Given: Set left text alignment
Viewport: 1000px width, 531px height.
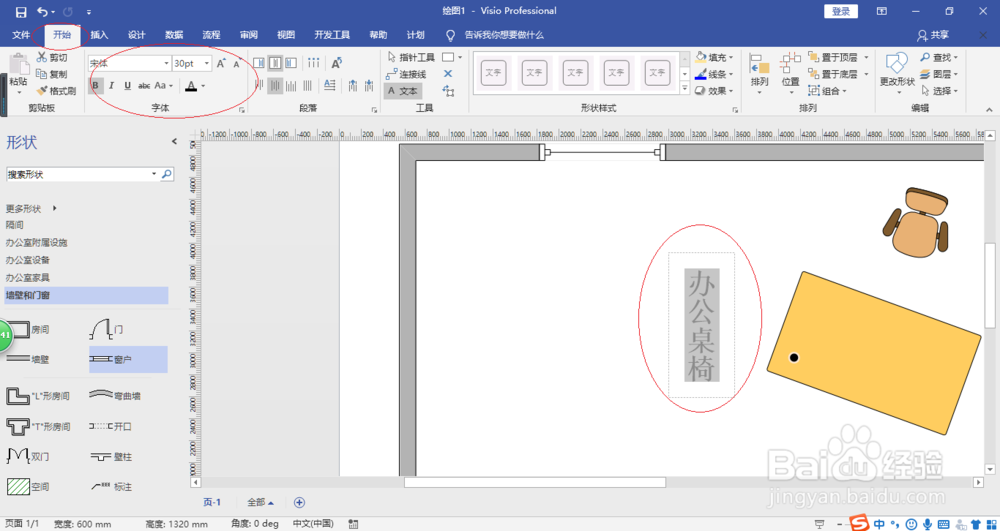Looking at the screenshot, I should coord(259,85).
